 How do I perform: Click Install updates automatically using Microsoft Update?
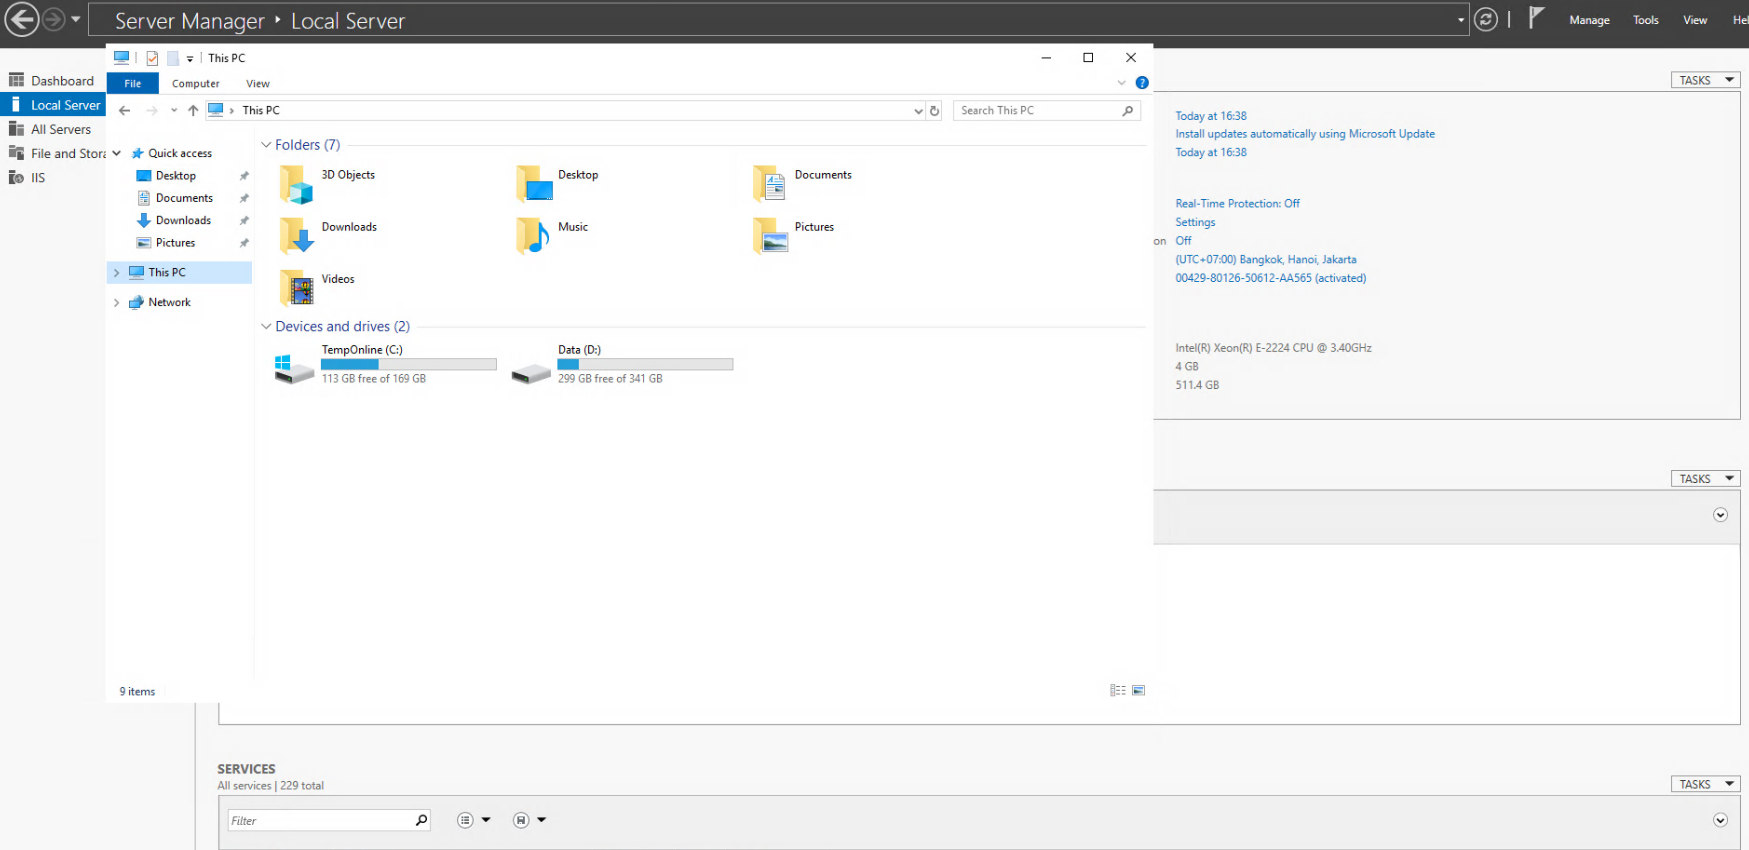(1305, 134)
